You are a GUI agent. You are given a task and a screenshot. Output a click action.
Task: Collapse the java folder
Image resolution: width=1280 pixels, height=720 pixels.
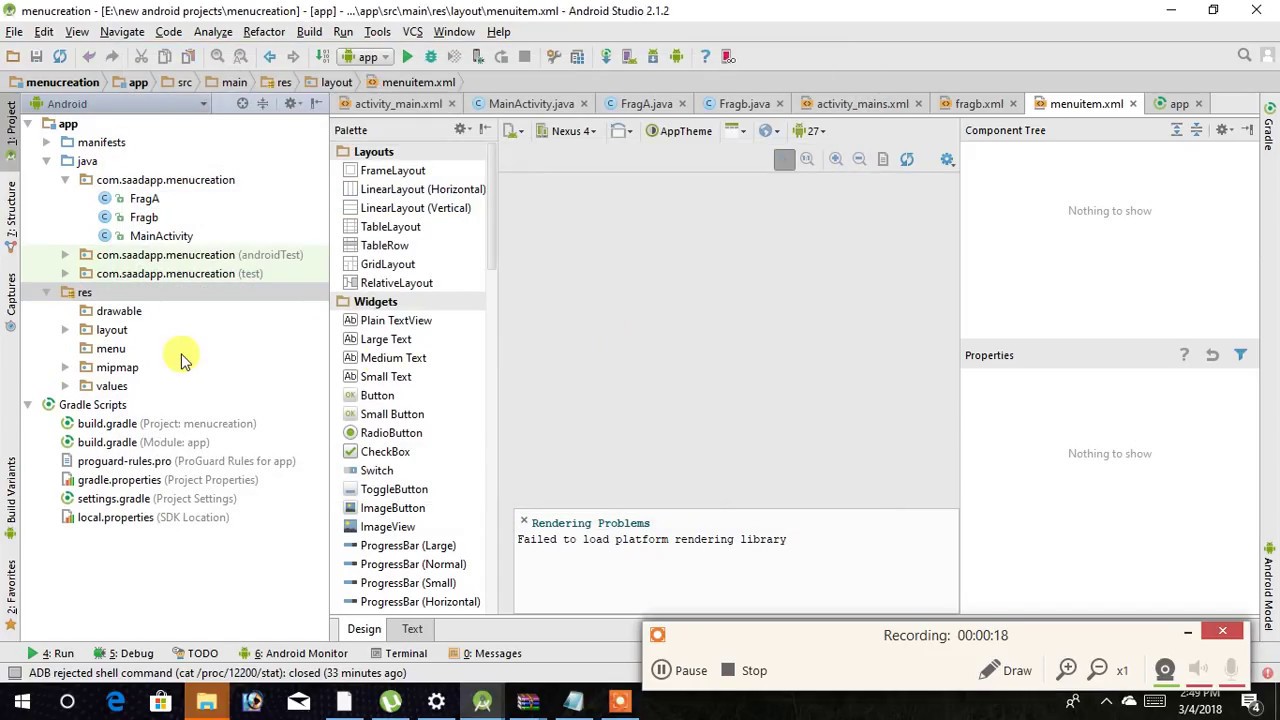pos(46,161)
